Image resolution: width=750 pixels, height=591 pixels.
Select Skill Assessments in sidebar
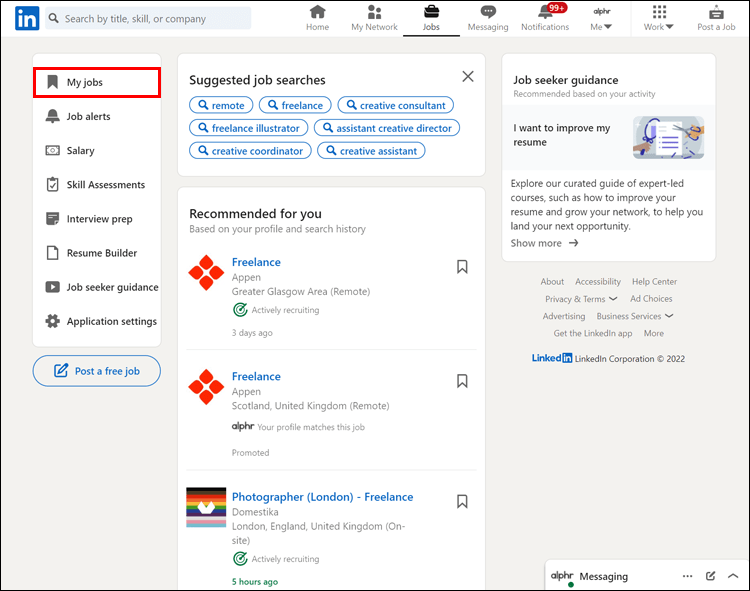click(x=105, y=185)
